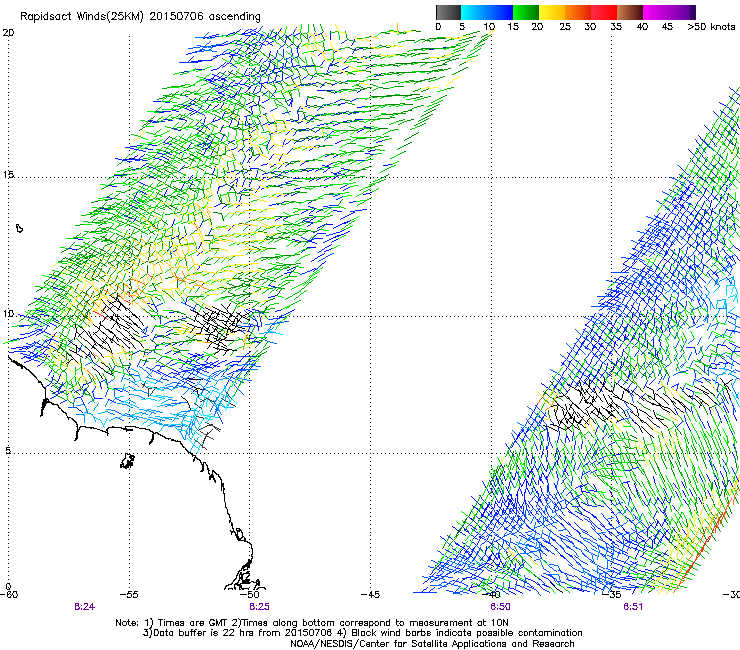Select the cyan-blue 5-15 knots legend swatch
Screen dimensions: 740x650
click(487, 12)
